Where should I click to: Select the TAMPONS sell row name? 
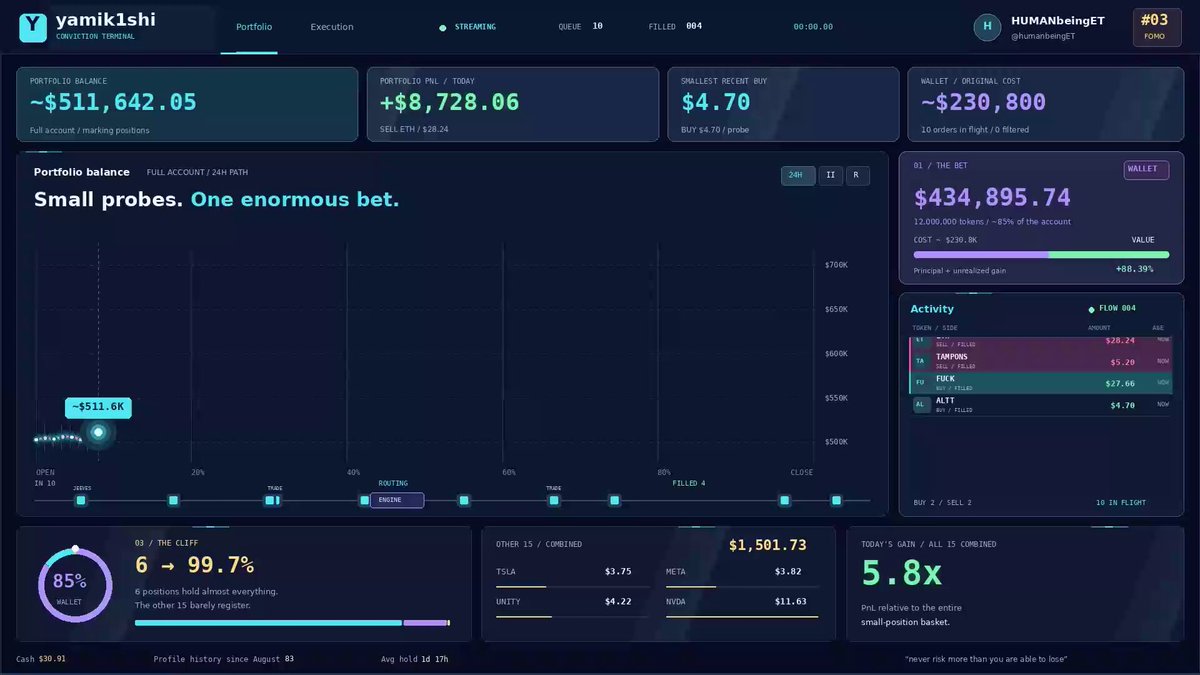point(952,357)
